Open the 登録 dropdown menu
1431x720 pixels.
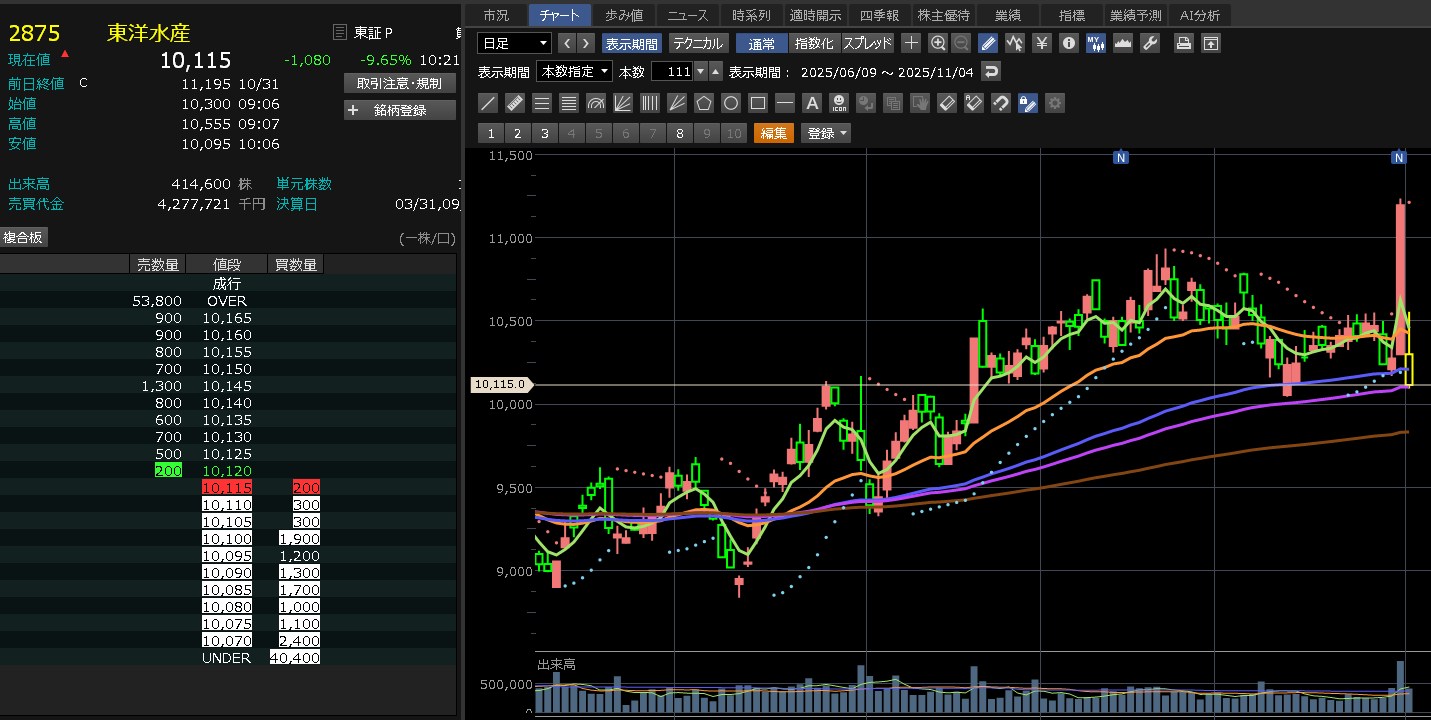point(826,133)
